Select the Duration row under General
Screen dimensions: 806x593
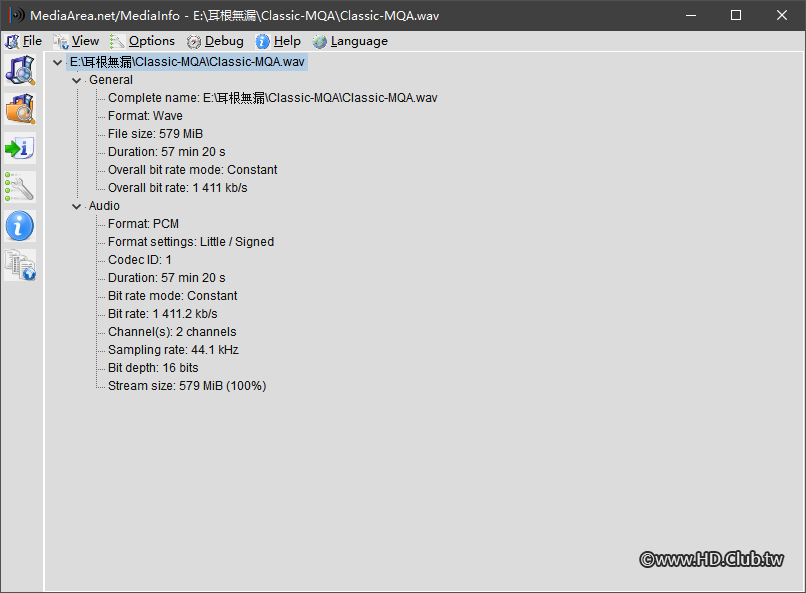(x=167, y=152)
